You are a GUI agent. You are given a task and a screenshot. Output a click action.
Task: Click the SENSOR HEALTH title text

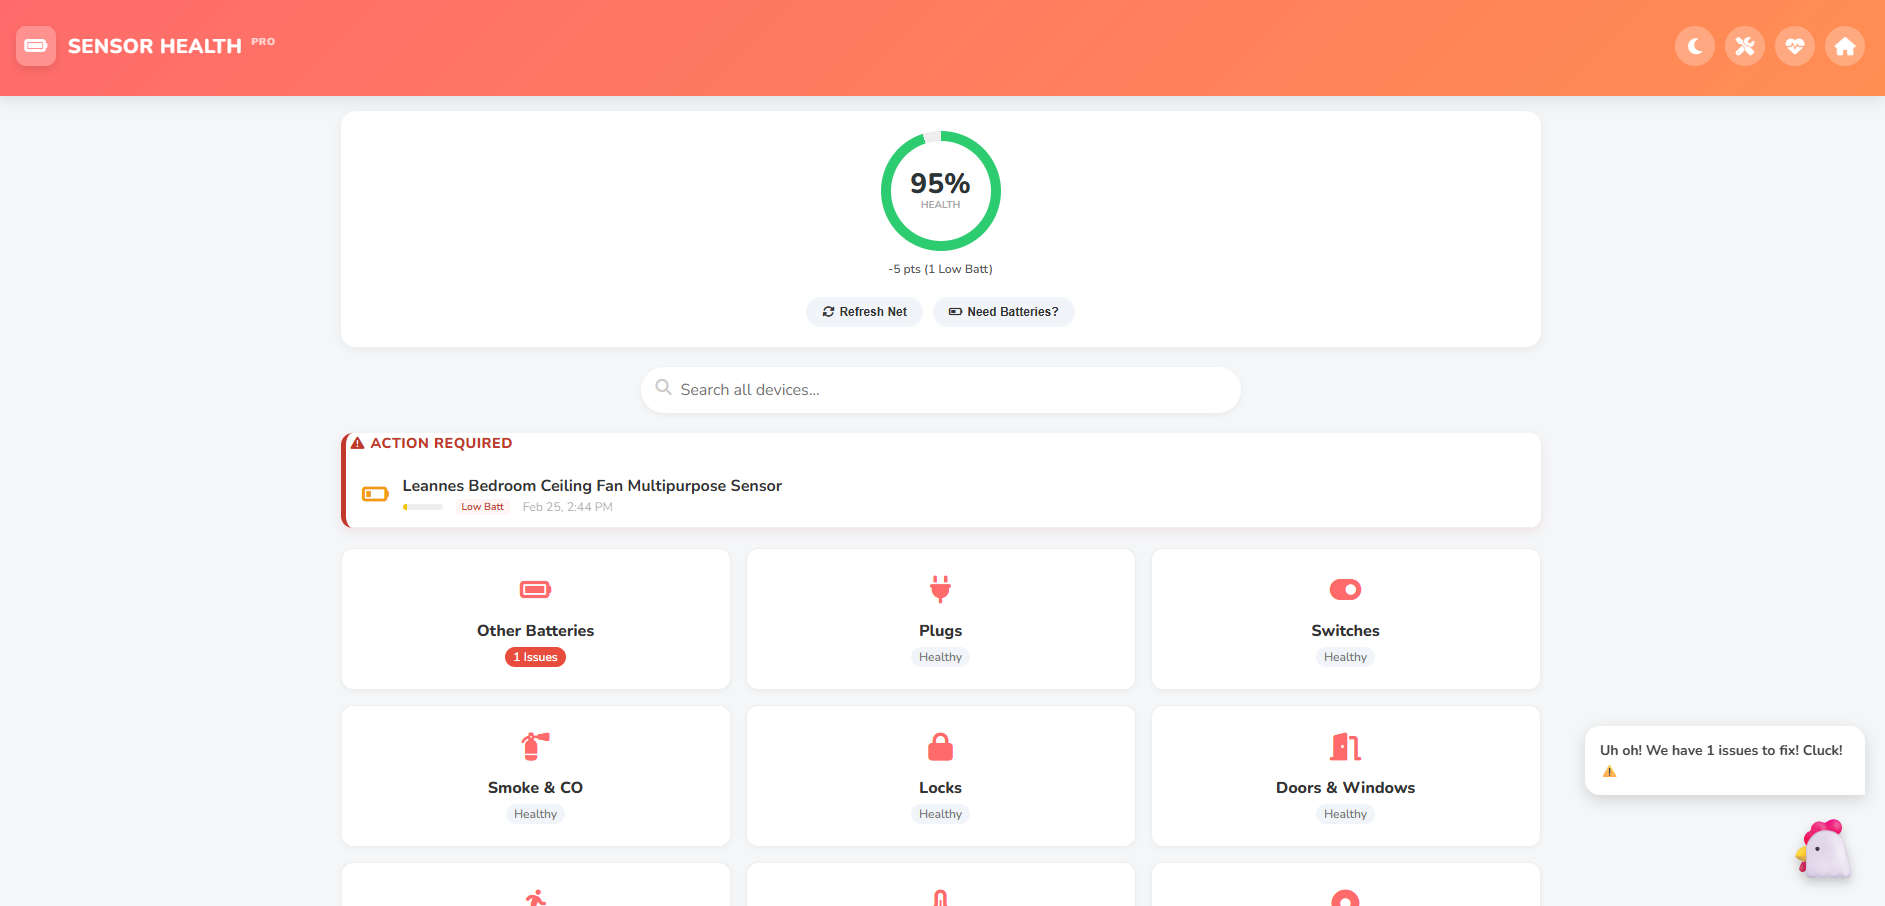pos(155,46)
